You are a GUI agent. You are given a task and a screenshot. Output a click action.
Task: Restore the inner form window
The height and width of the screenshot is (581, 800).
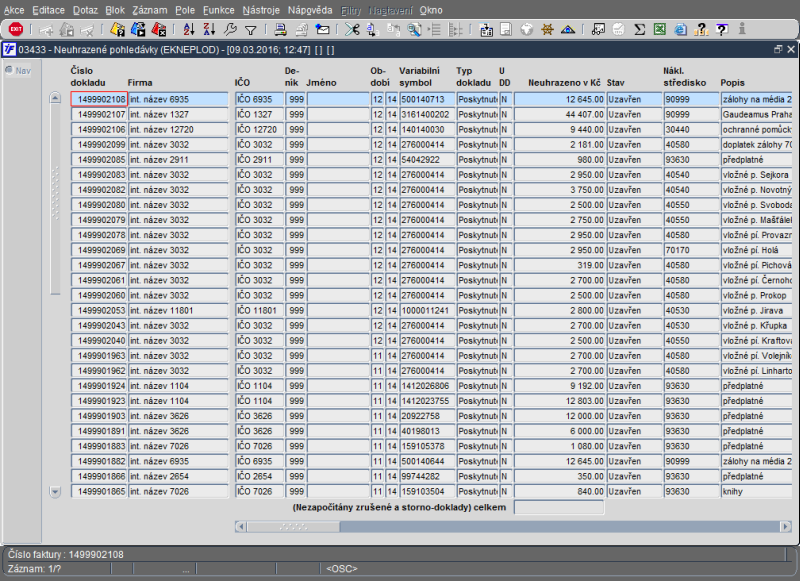point(778,49)
